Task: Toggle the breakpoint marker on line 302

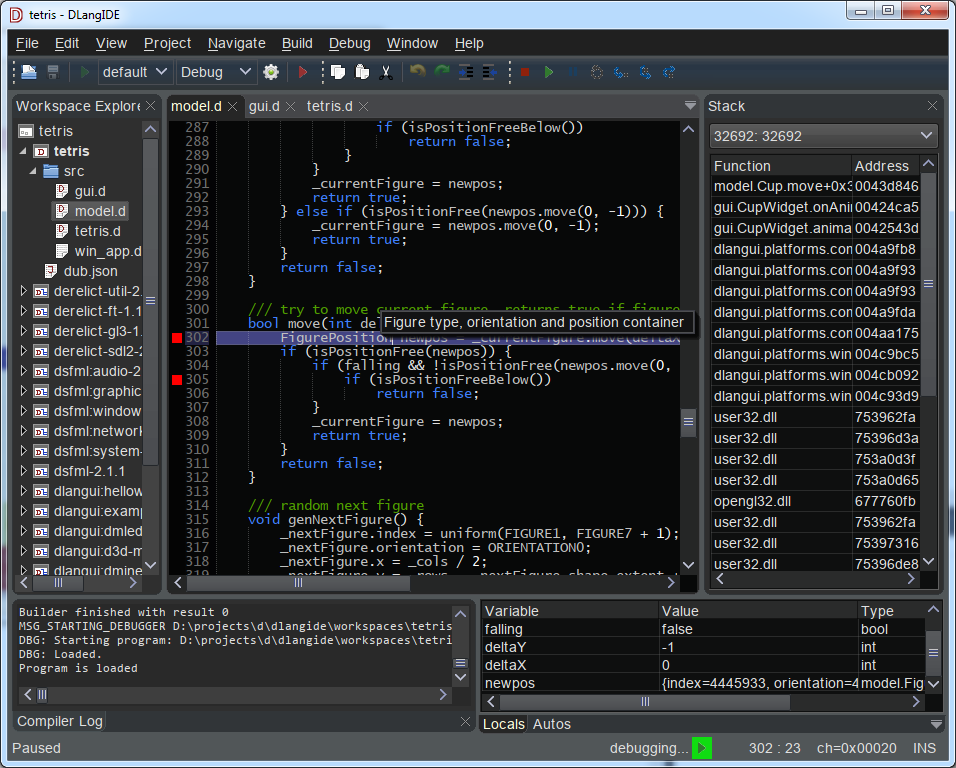Action: (177, 338)
